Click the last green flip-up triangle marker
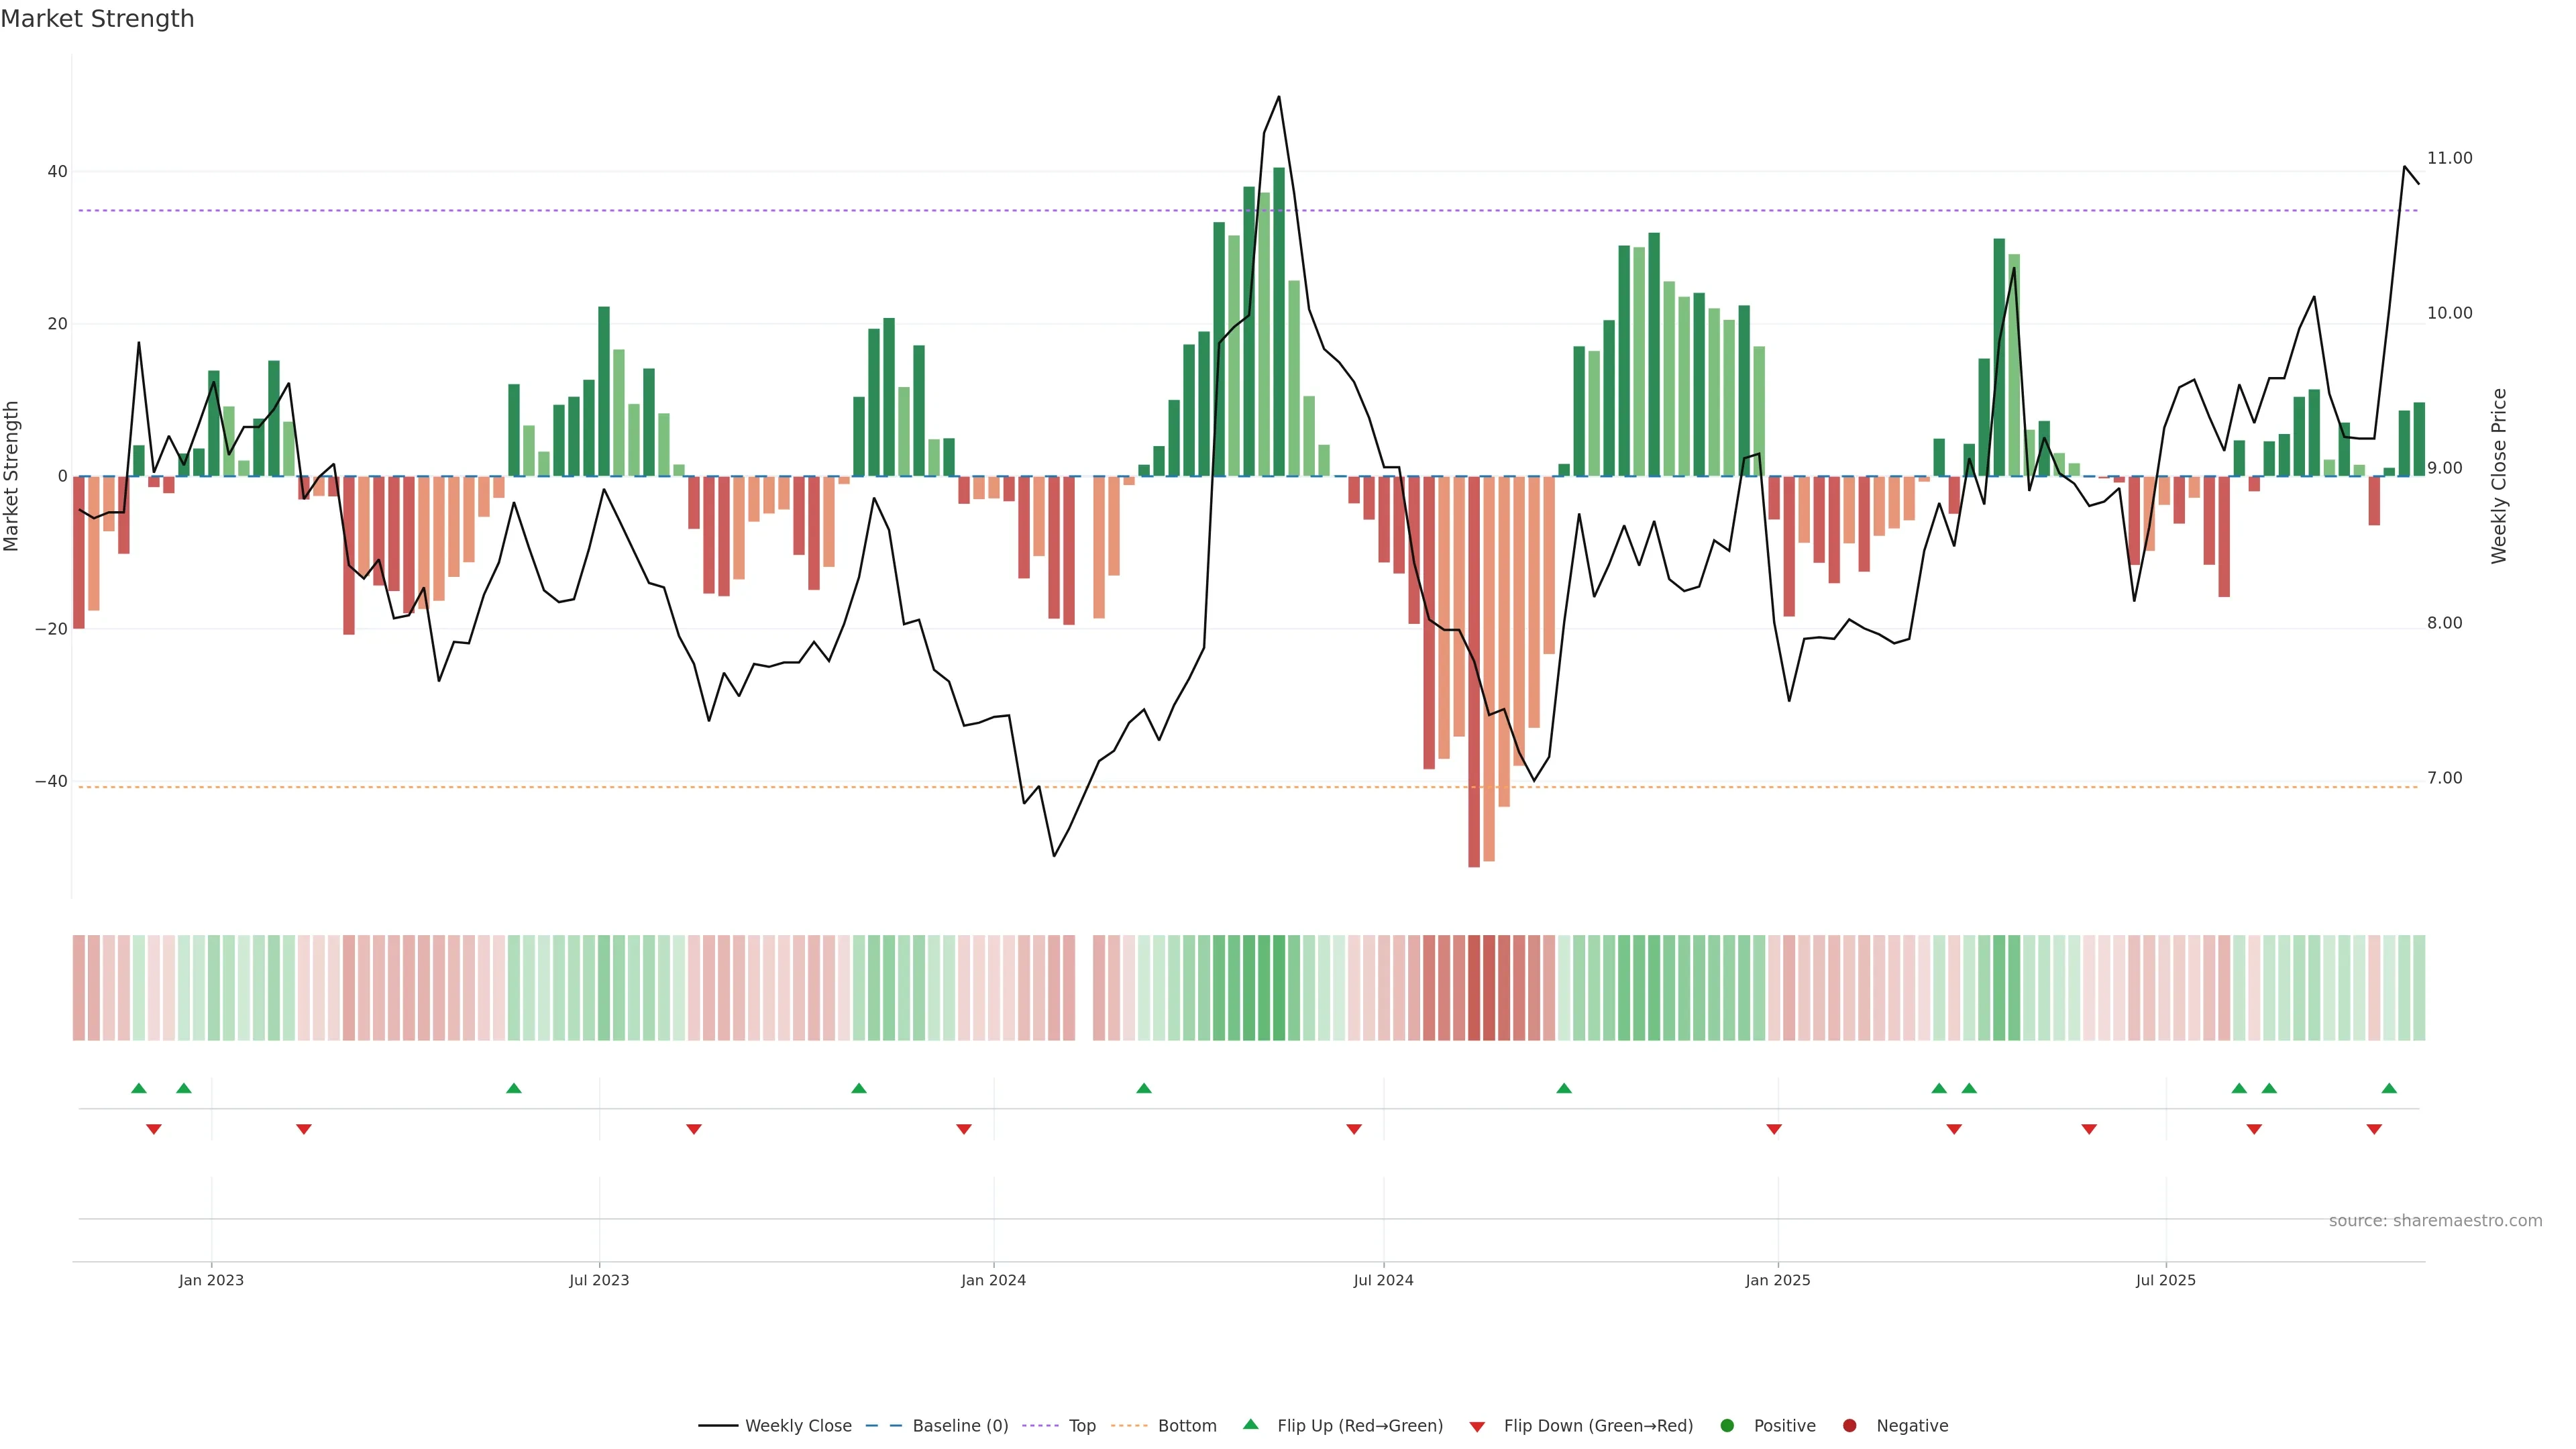This screenshot has width=2576, height=1449. click(x=2389, y=1088)
